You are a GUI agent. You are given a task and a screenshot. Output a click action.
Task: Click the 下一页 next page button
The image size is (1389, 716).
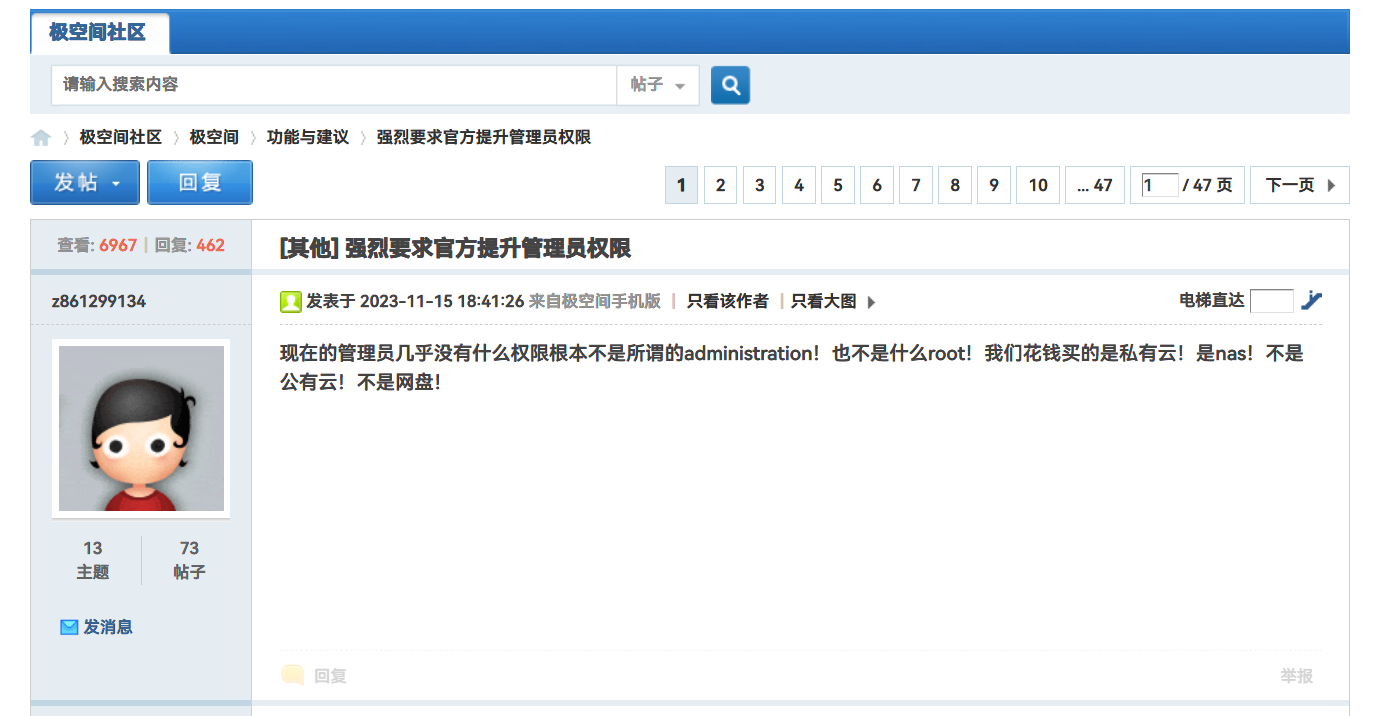coord(1300,185)
